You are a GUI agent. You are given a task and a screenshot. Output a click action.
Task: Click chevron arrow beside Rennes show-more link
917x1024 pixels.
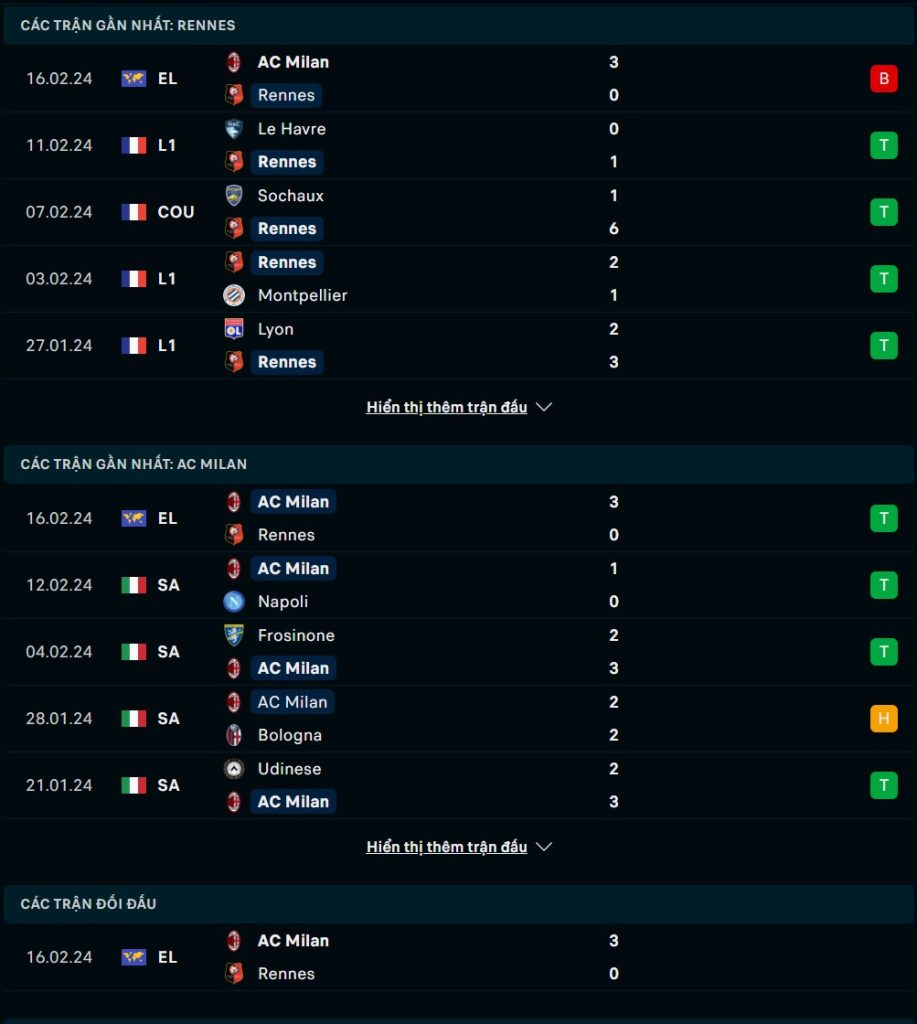(544, 408)
